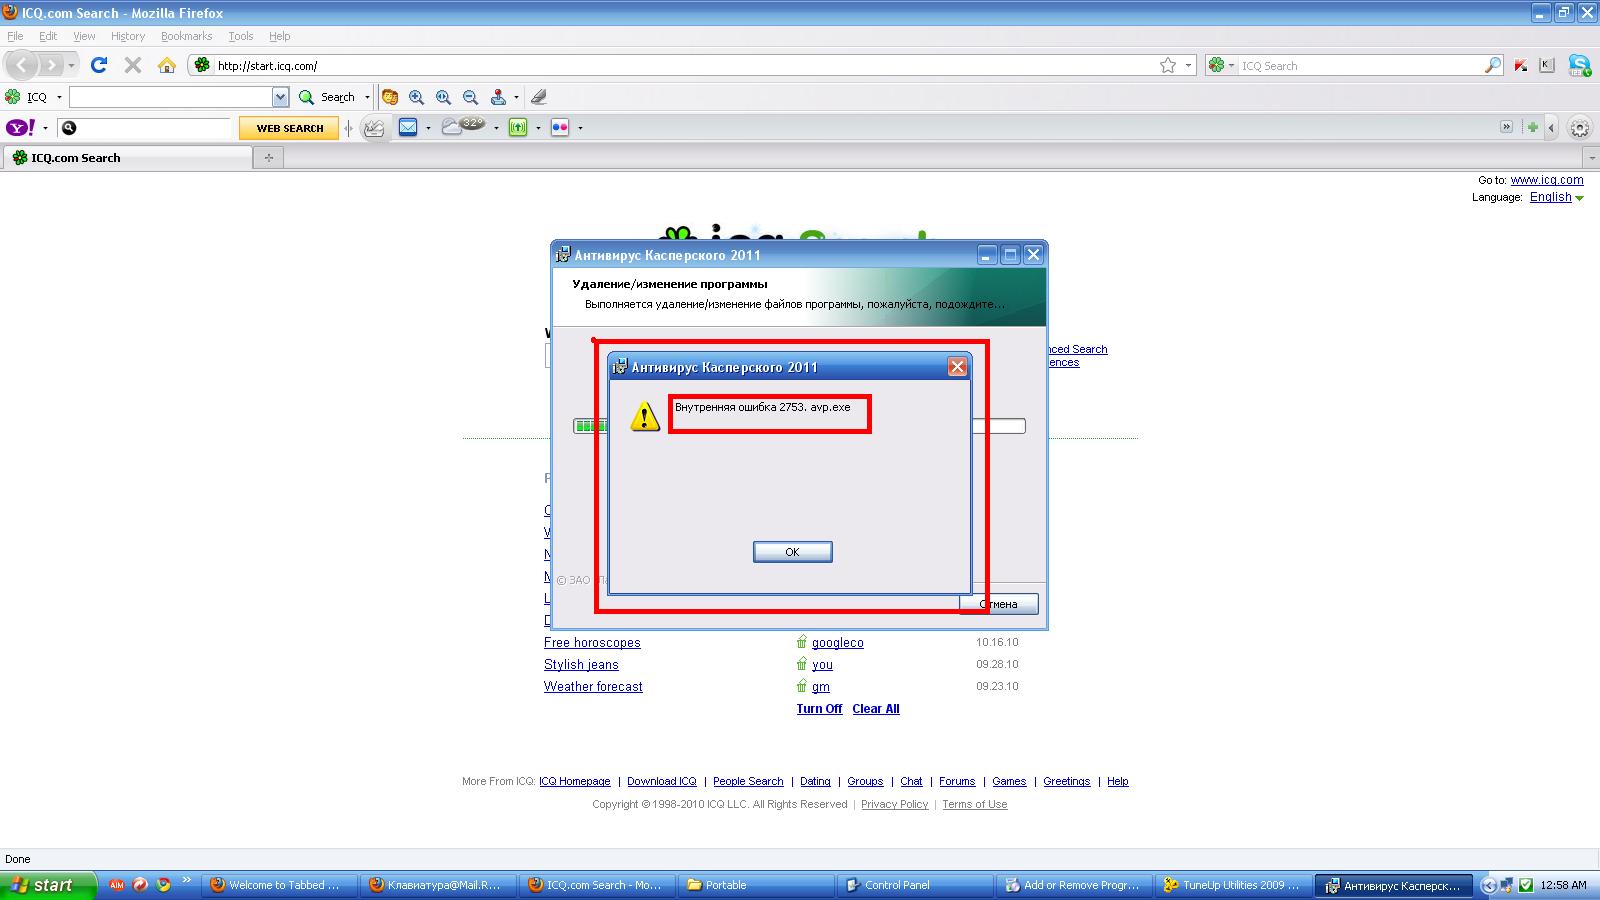The width and height of the screenshot is (1600, 900).
Task: Open the Free horoscopes link
Action: click(592, 643)
